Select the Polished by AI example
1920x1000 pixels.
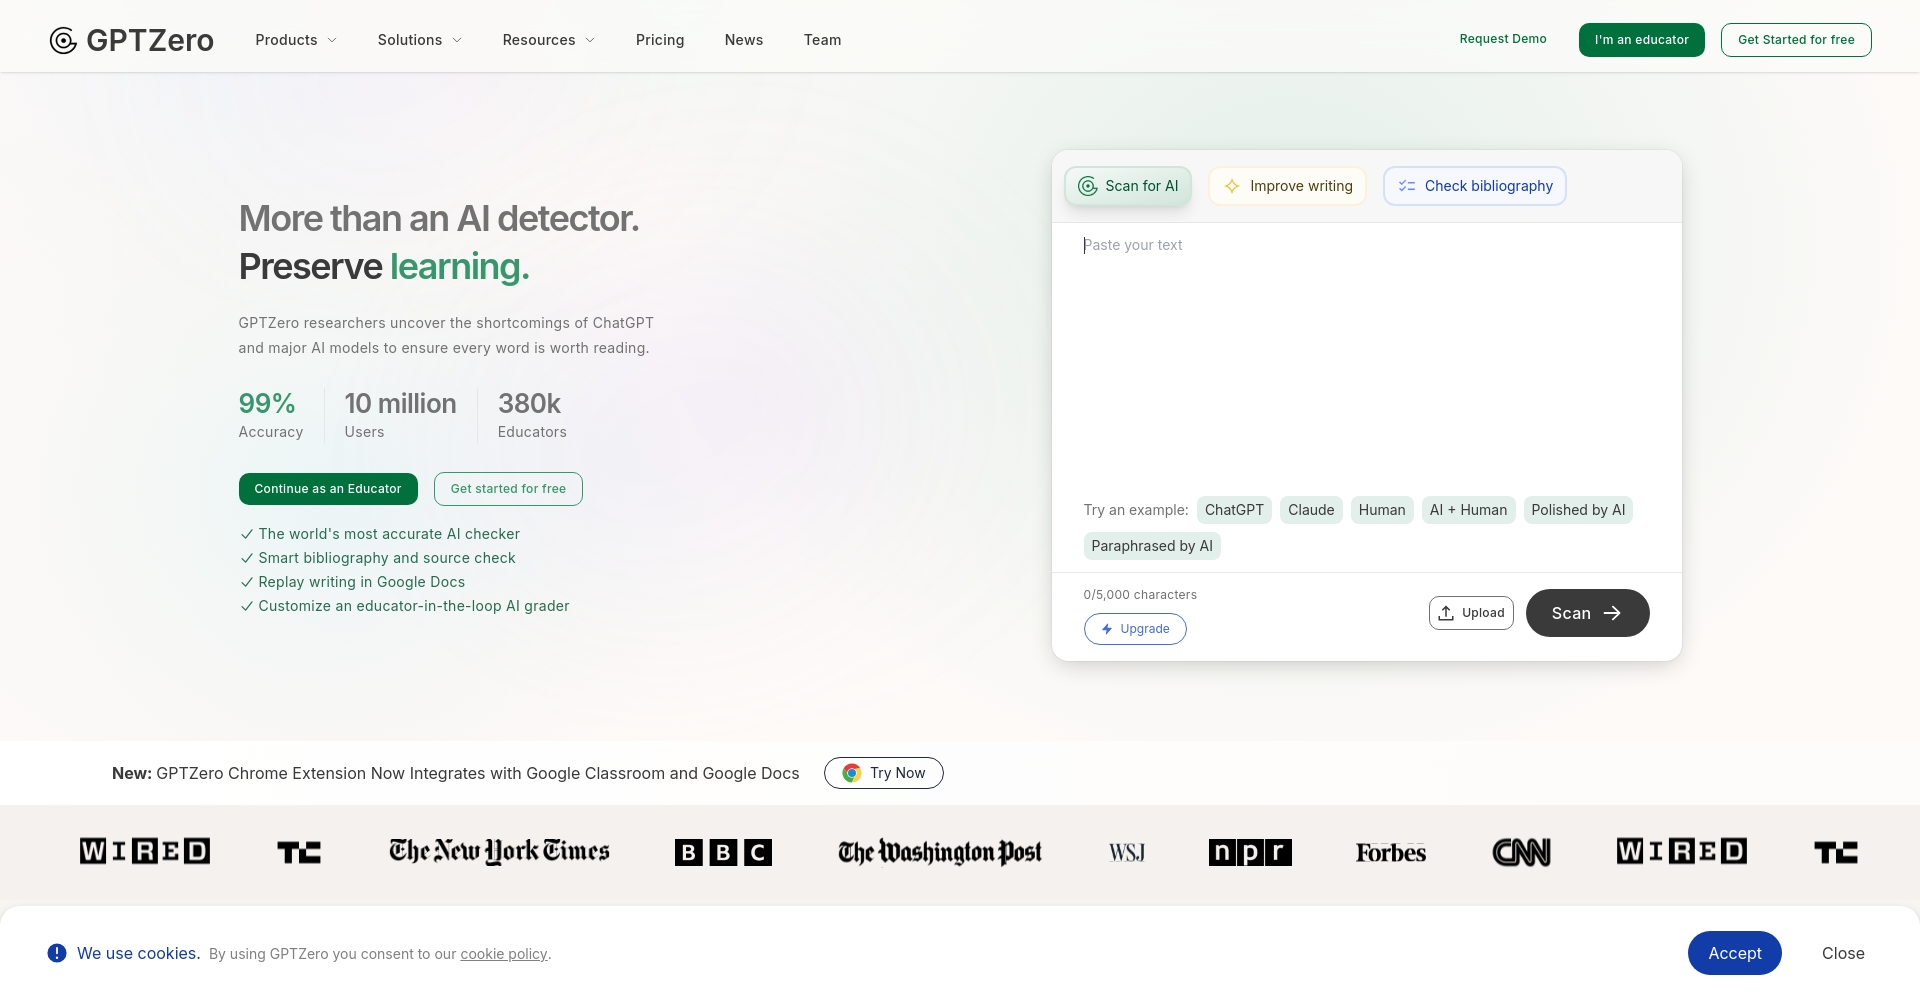[x=1578, y=510]
